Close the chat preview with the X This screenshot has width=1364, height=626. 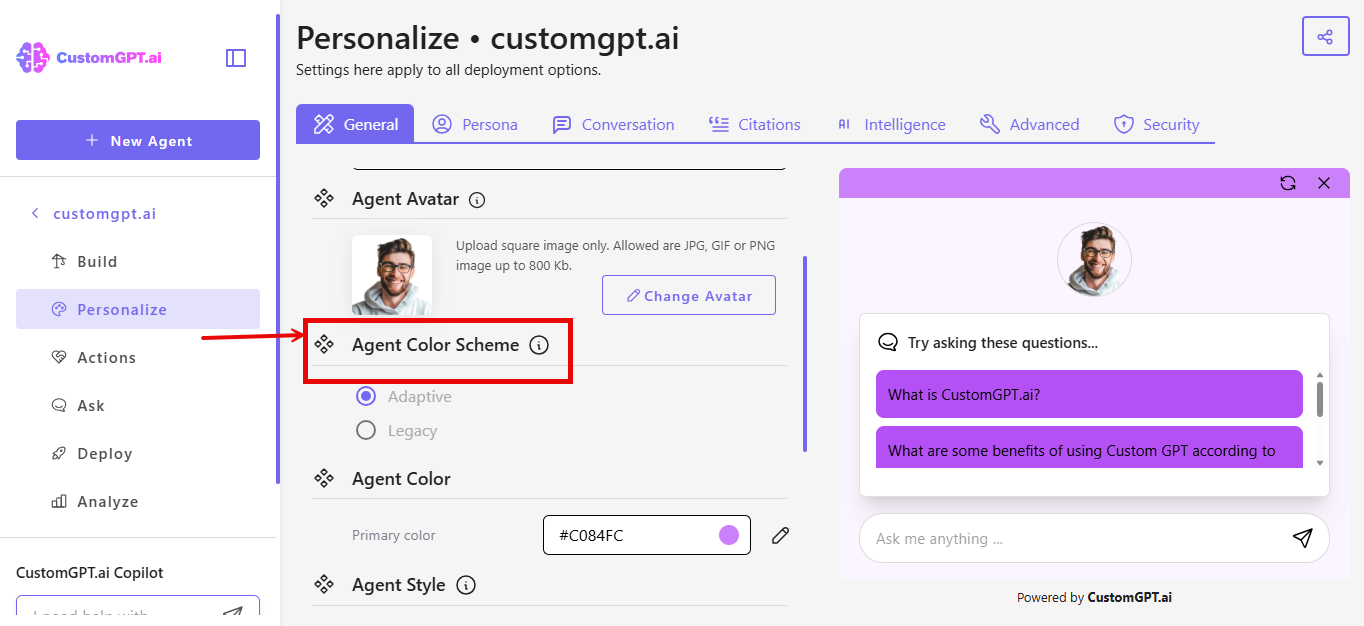(1324, 183)
